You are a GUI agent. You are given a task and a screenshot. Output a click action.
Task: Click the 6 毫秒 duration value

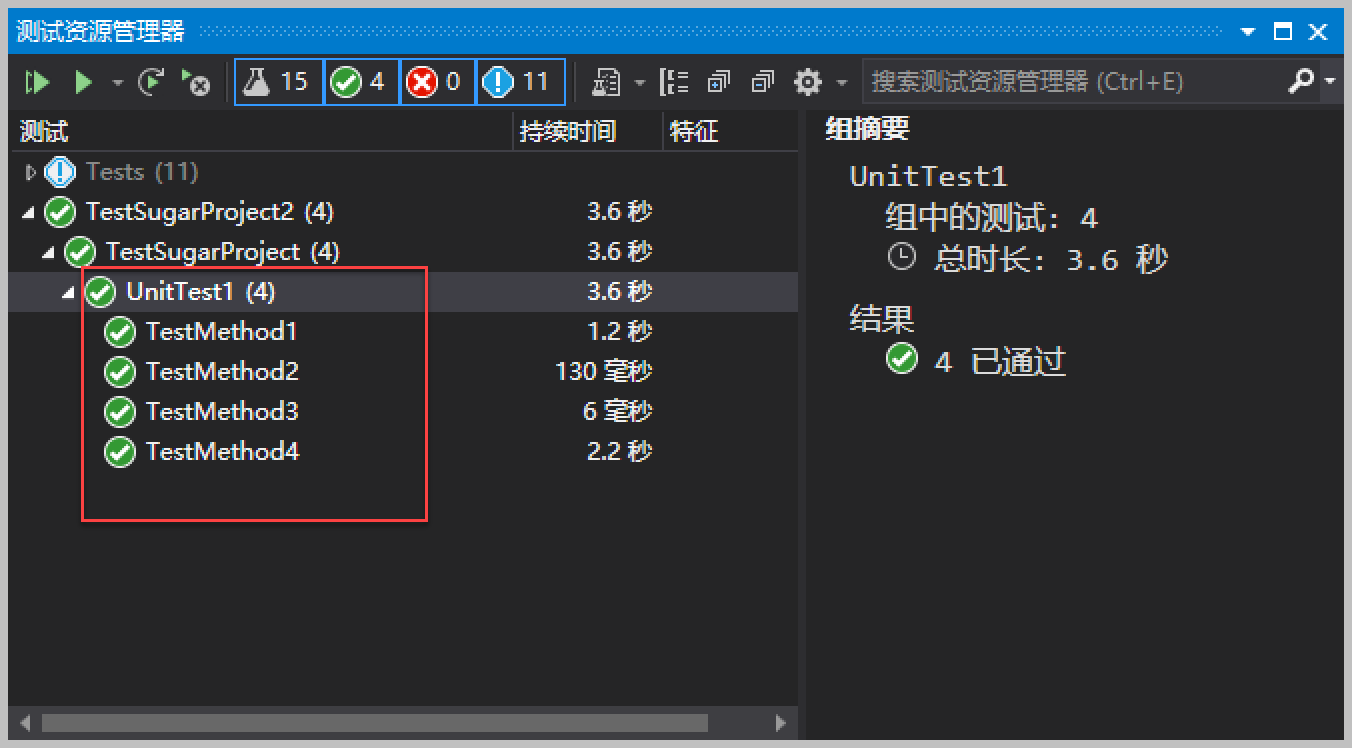[x=618, y=411]
